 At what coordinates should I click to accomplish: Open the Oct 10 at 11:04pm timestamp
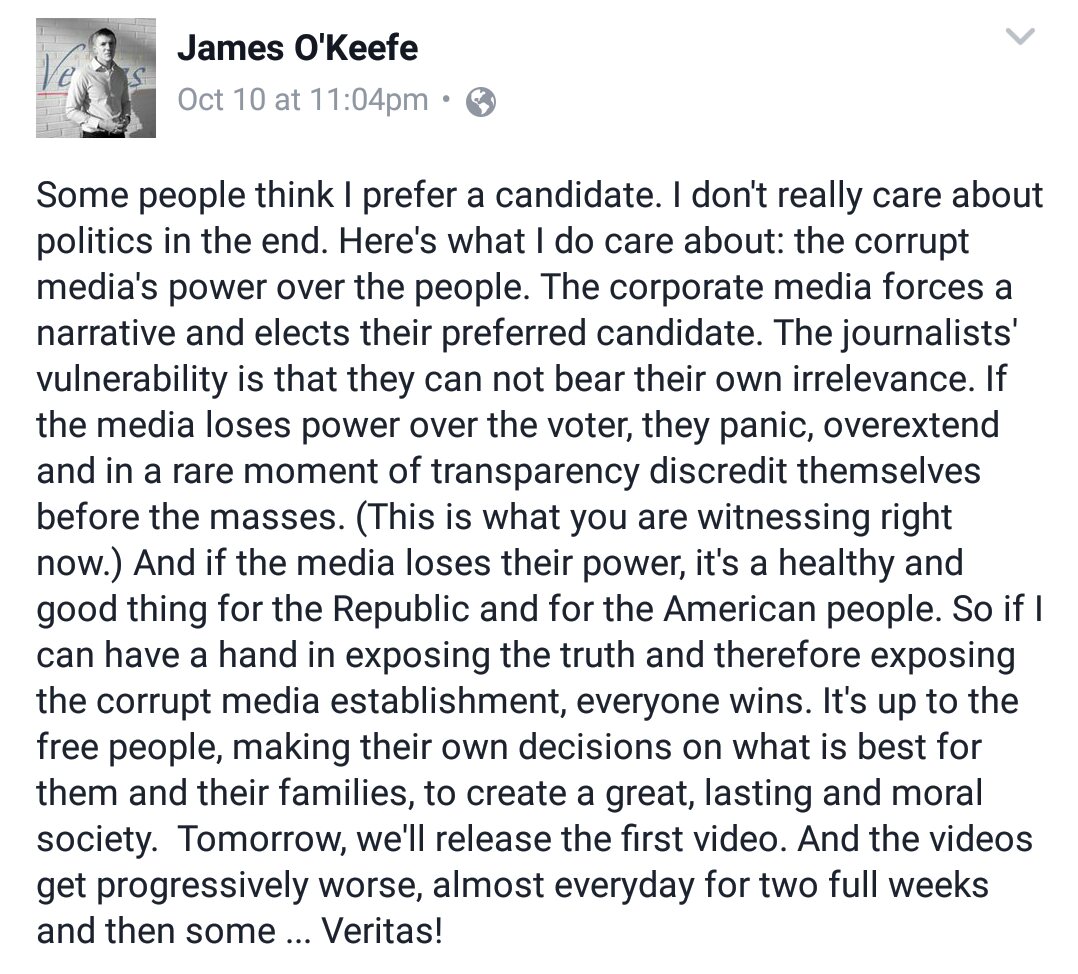point(302,100)
